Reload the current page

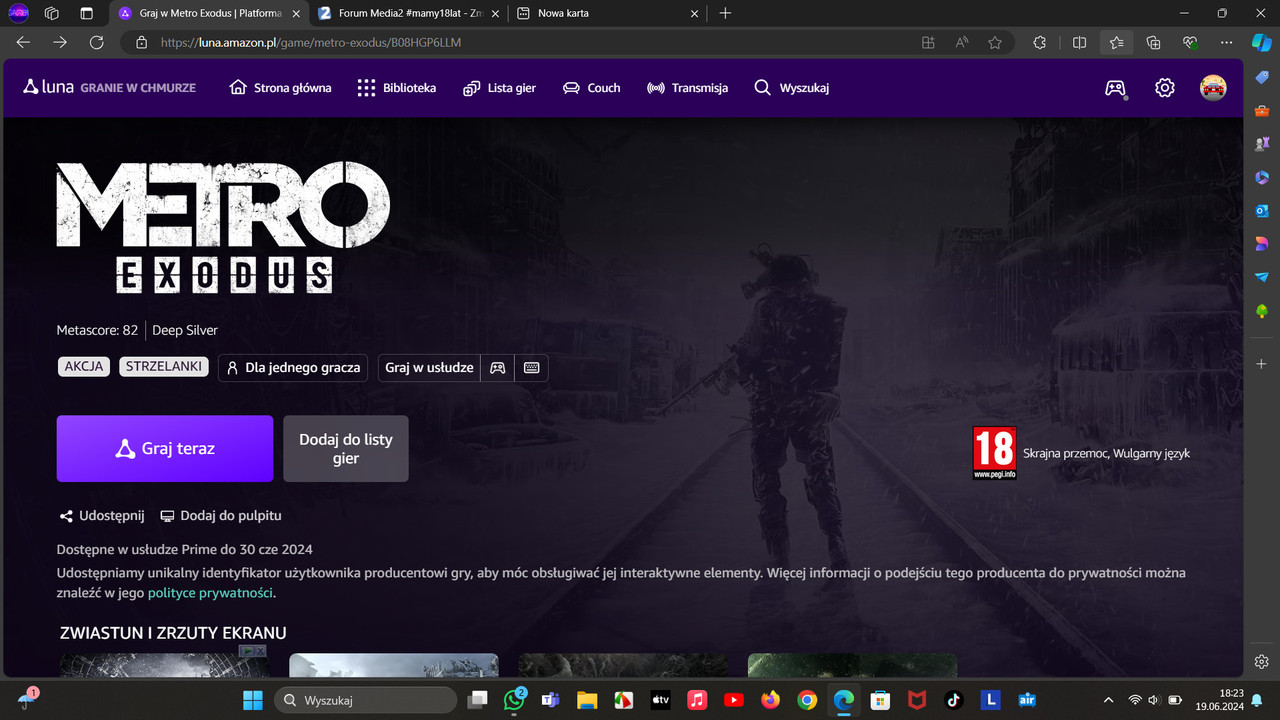96,42
